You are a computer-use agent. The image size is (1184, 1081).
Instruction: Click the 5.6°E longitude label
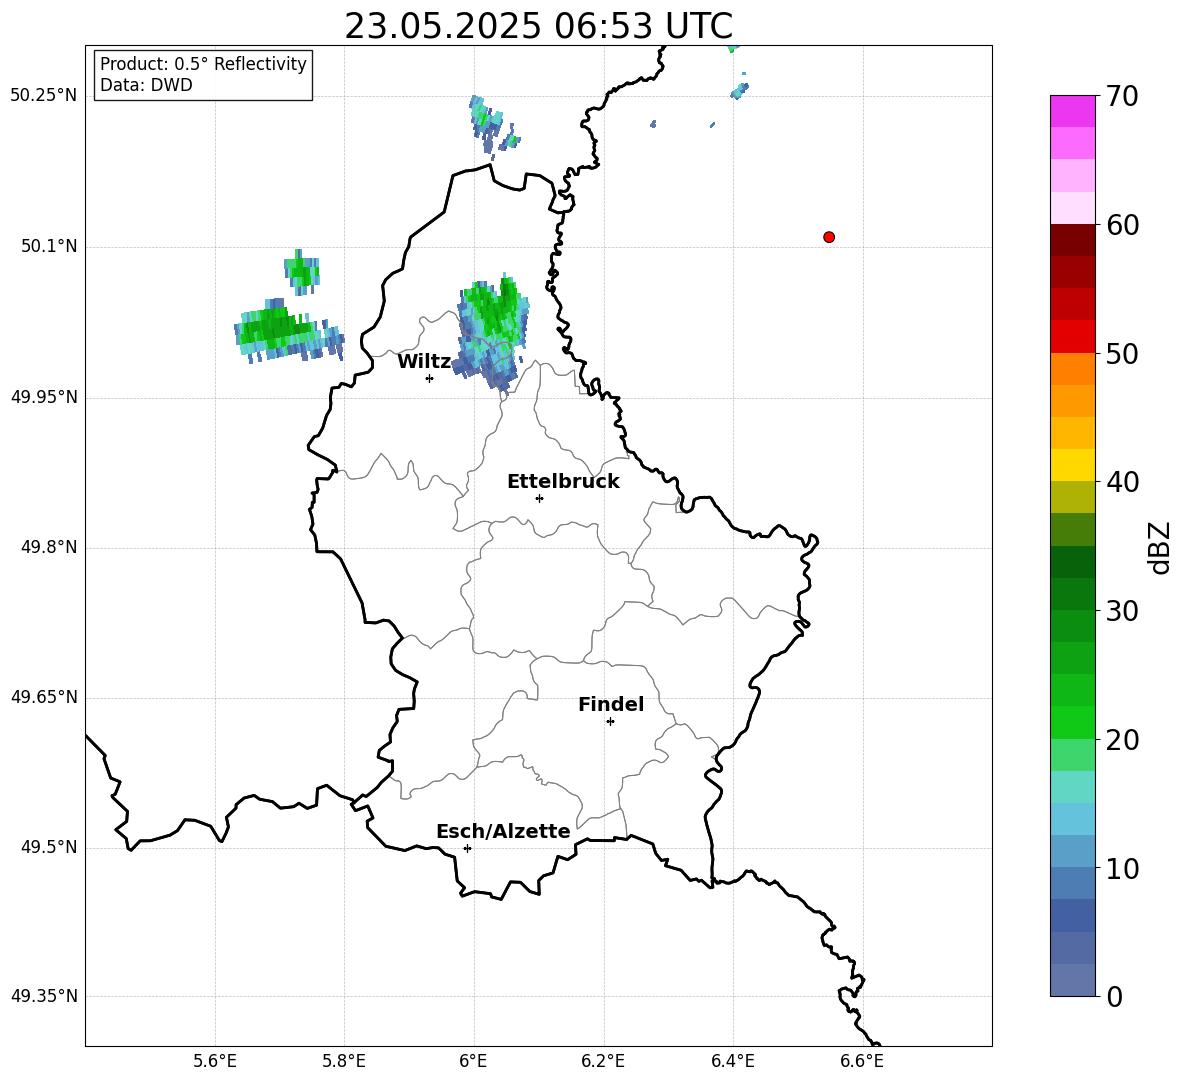tap(215, 1061)
